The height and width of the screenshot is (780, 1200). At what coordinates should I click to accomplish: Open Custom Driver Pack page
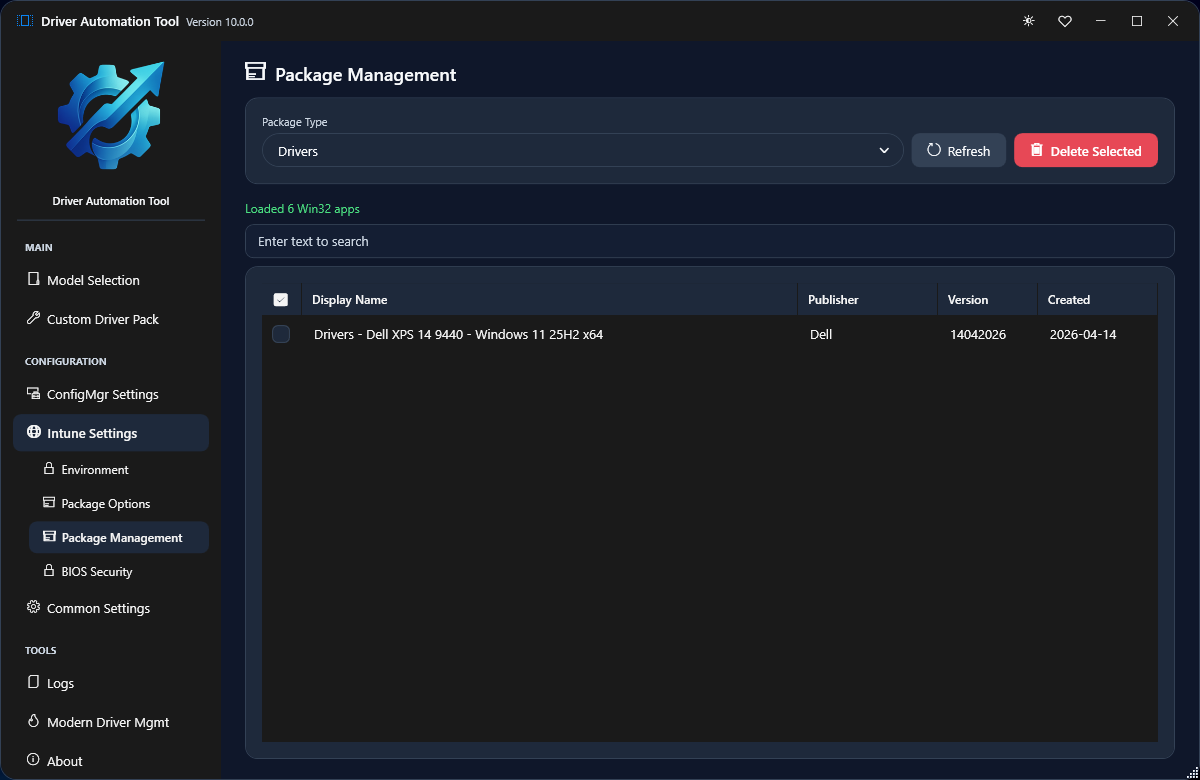(x=111, y=319)
